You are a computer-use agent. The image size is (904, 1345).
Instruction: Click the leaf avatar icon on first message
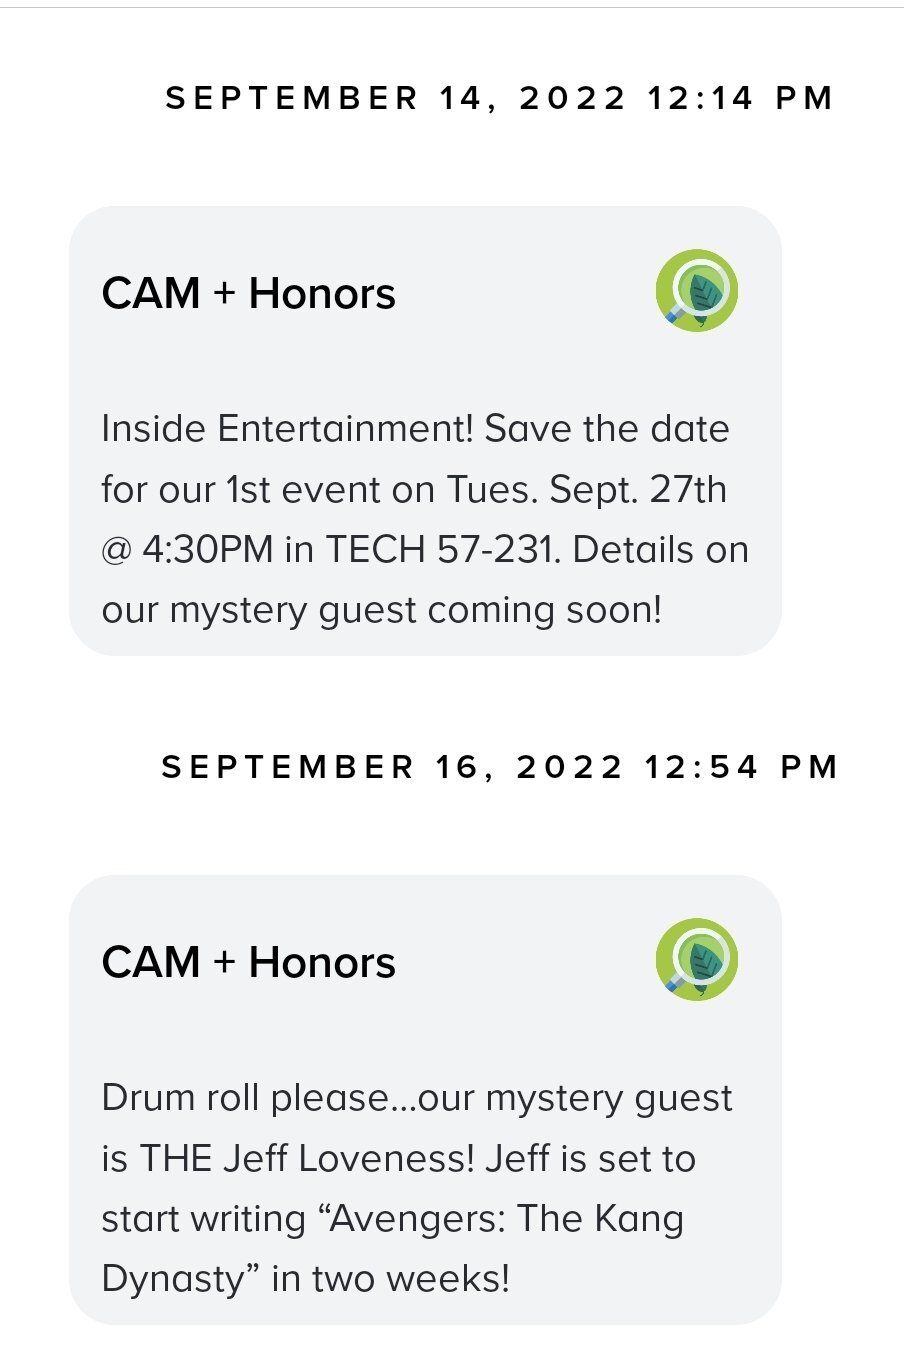[697, 290]
